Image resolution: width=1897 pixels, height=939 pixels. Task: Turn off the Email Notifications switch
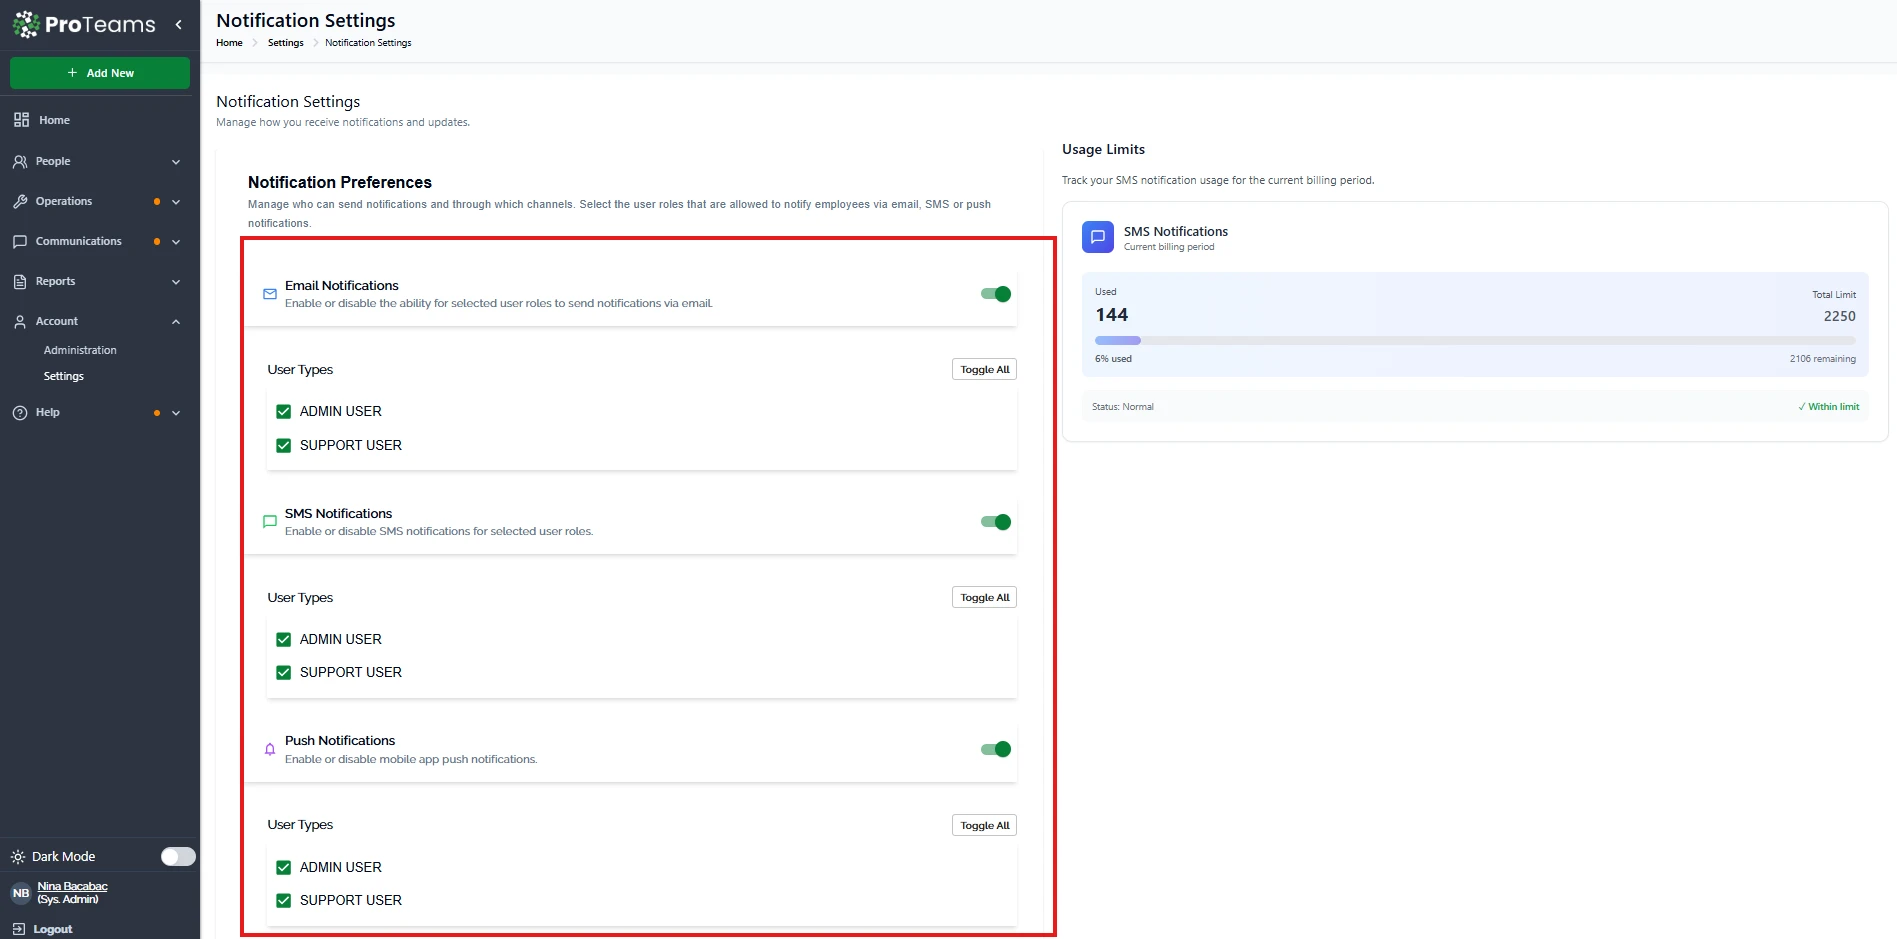click(x=995, y=294)
